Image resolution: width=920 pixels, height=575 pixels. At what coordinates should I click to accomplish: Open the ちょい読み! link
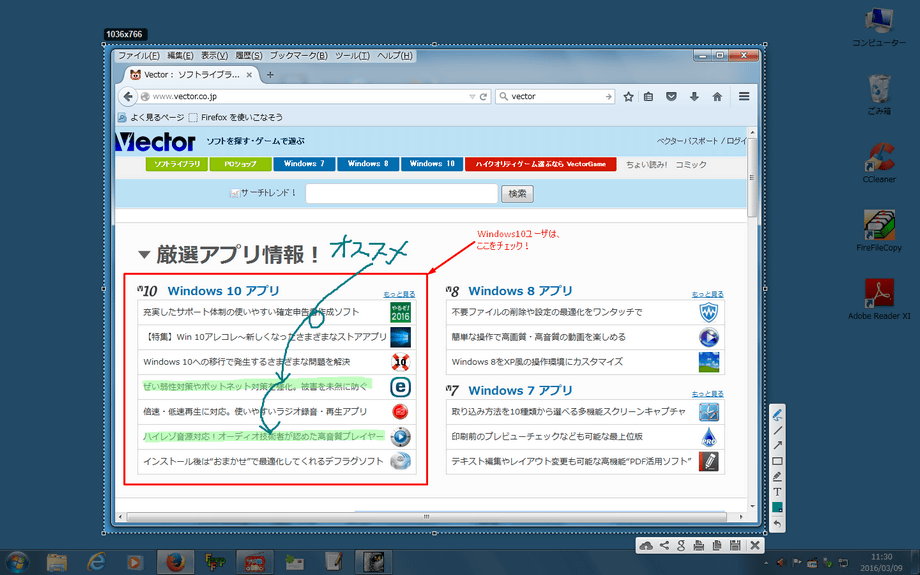point(646,165)
